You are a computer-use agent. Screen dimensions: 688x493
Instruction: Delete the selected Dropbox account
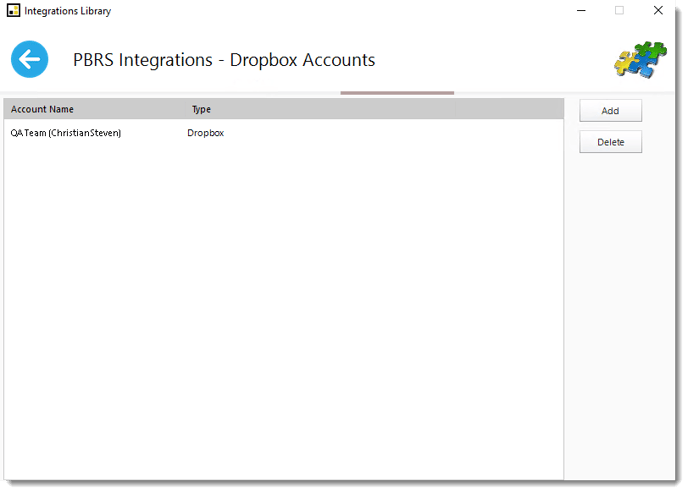(x=610, y=142)
